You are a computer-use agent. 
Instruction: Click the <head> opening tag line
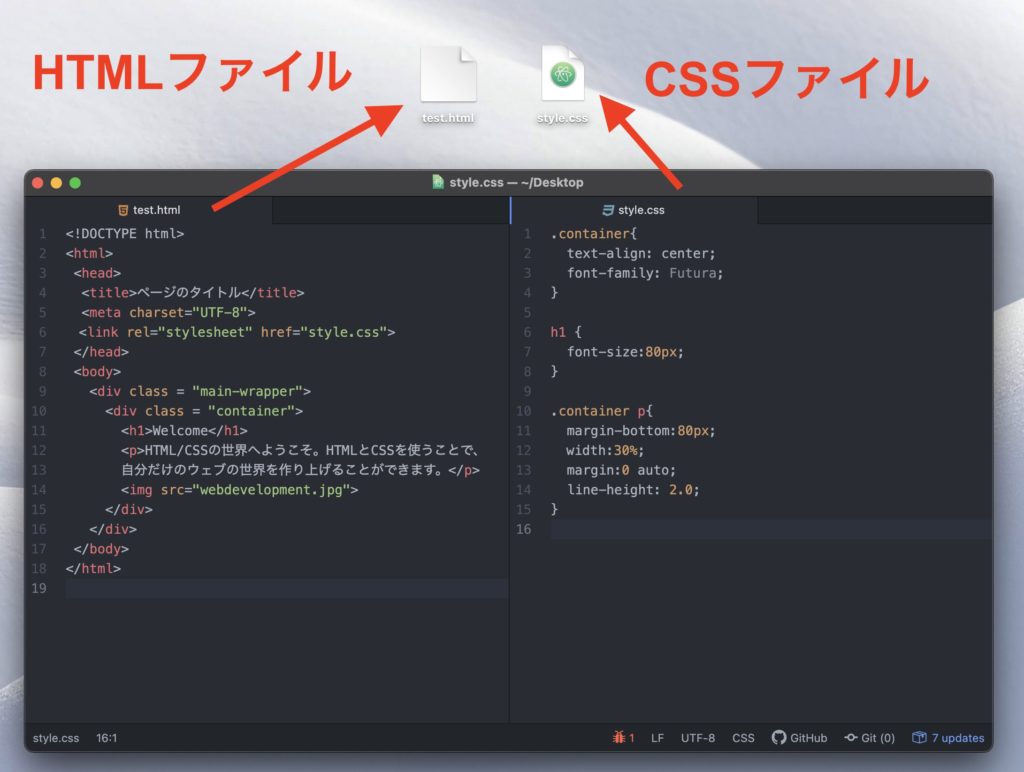97,273
